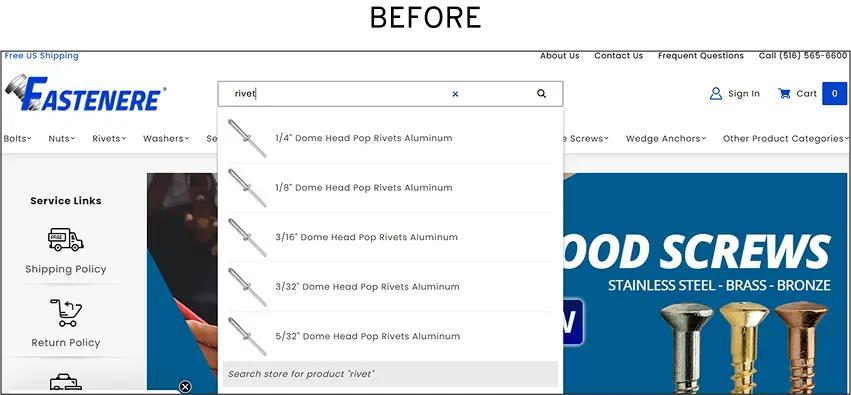This screenshot has width=851, height=395.
Task: Click the 1/8" rivet thumbnail image
Action: [x=247, y=188]
